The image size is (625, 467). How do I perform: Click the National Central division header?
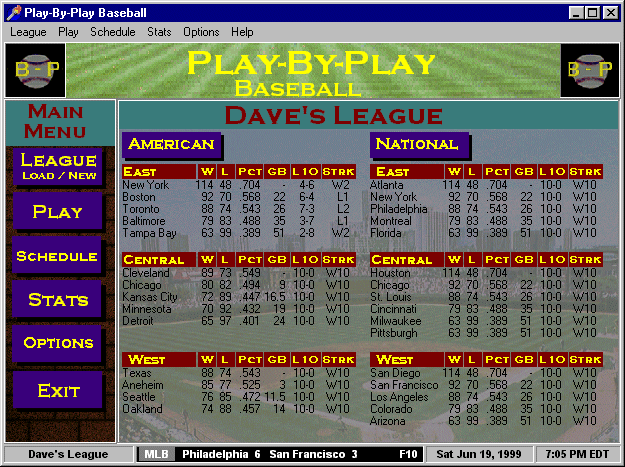407,260
